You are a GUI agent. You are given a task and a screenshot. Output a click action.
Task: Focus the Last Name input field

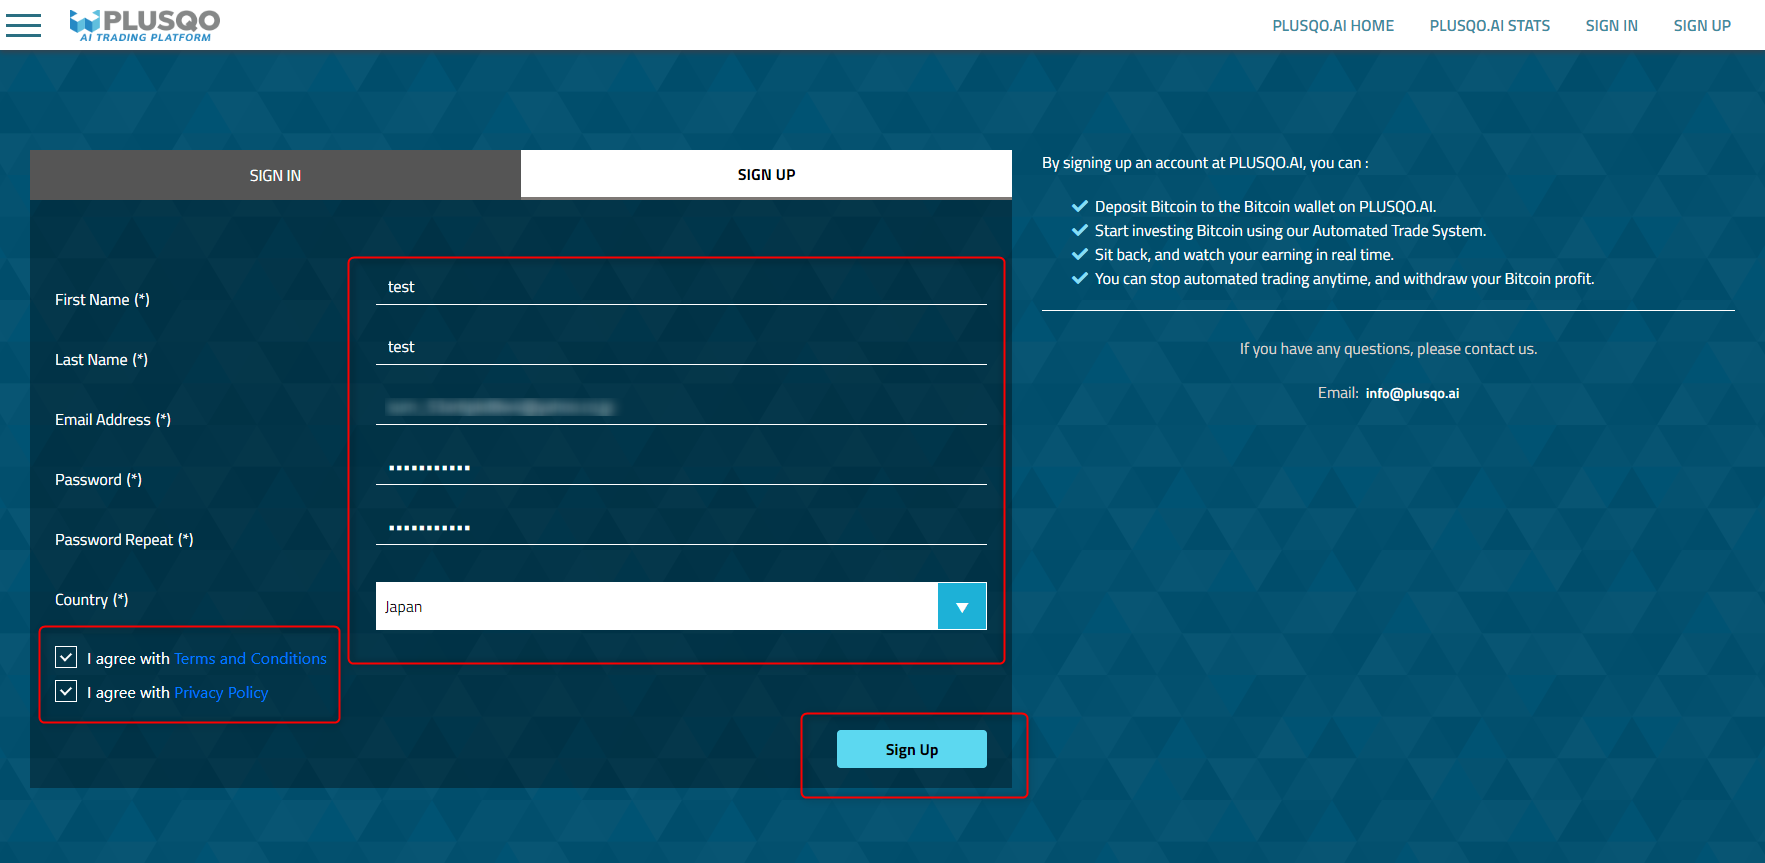[681, 347]
